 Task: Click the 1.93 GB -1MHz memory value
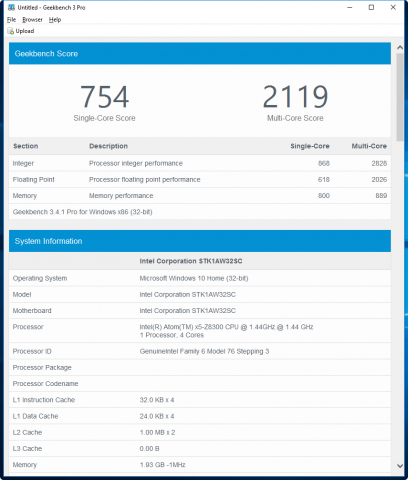pos(162,465)
